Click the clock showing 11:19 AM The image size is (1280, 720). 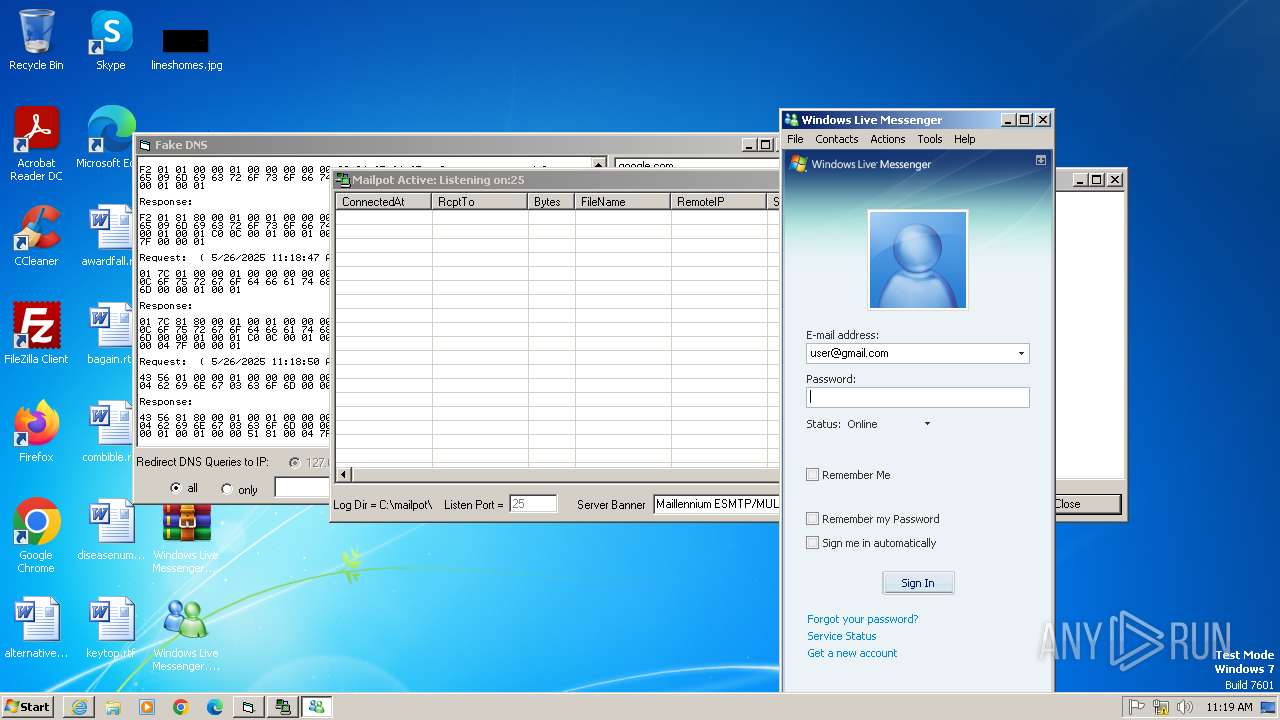click(1229, 707)
